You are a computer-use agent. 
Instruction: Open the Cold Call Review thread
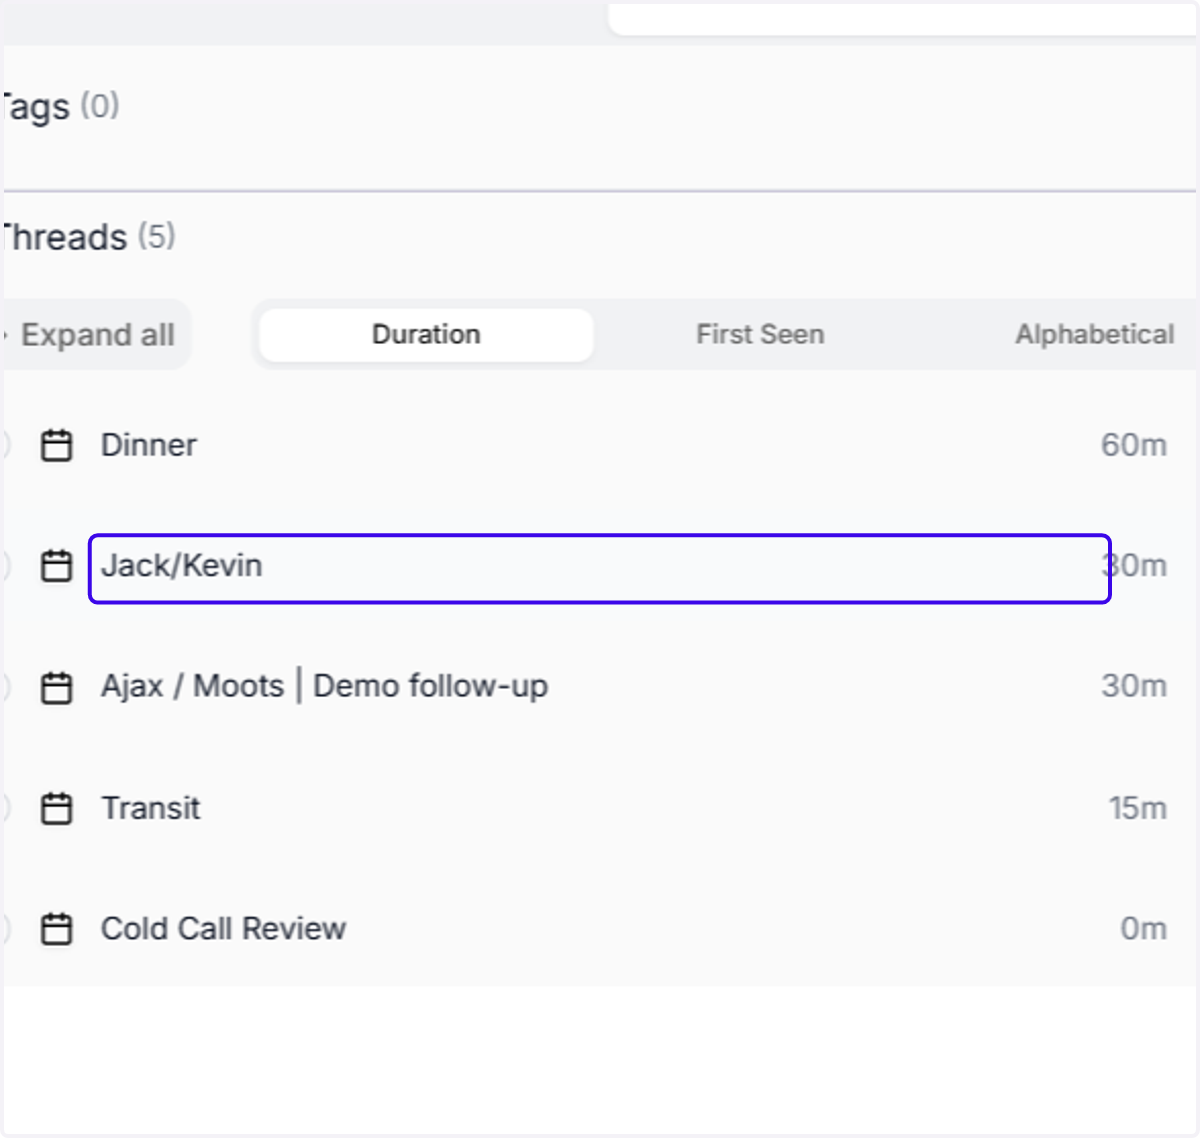223,929
